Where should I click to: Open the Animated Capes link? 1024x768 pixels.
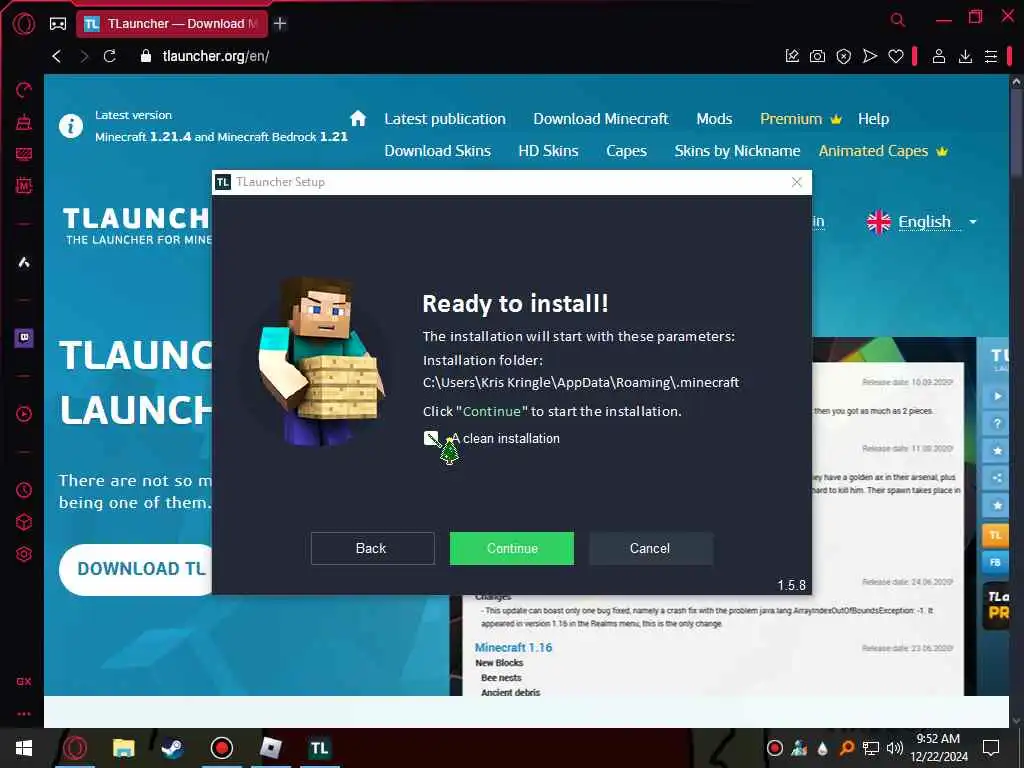pos(883,151)
